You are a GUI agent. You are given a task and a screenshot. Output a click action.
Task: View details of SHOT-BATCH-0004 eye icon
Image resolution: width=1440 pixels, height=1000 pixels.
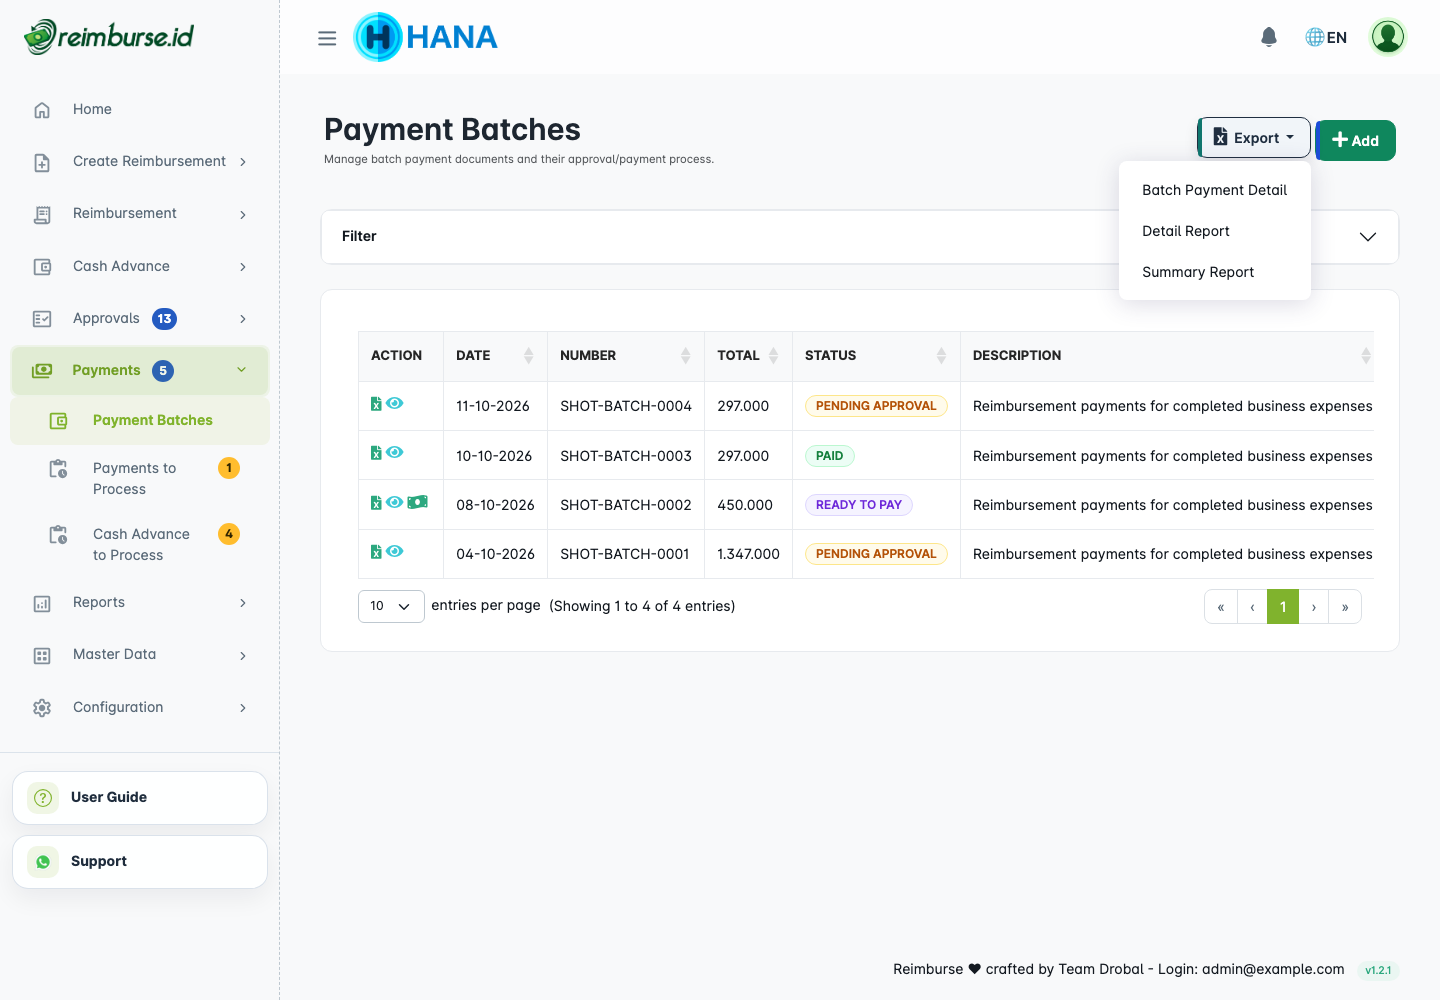395,403
